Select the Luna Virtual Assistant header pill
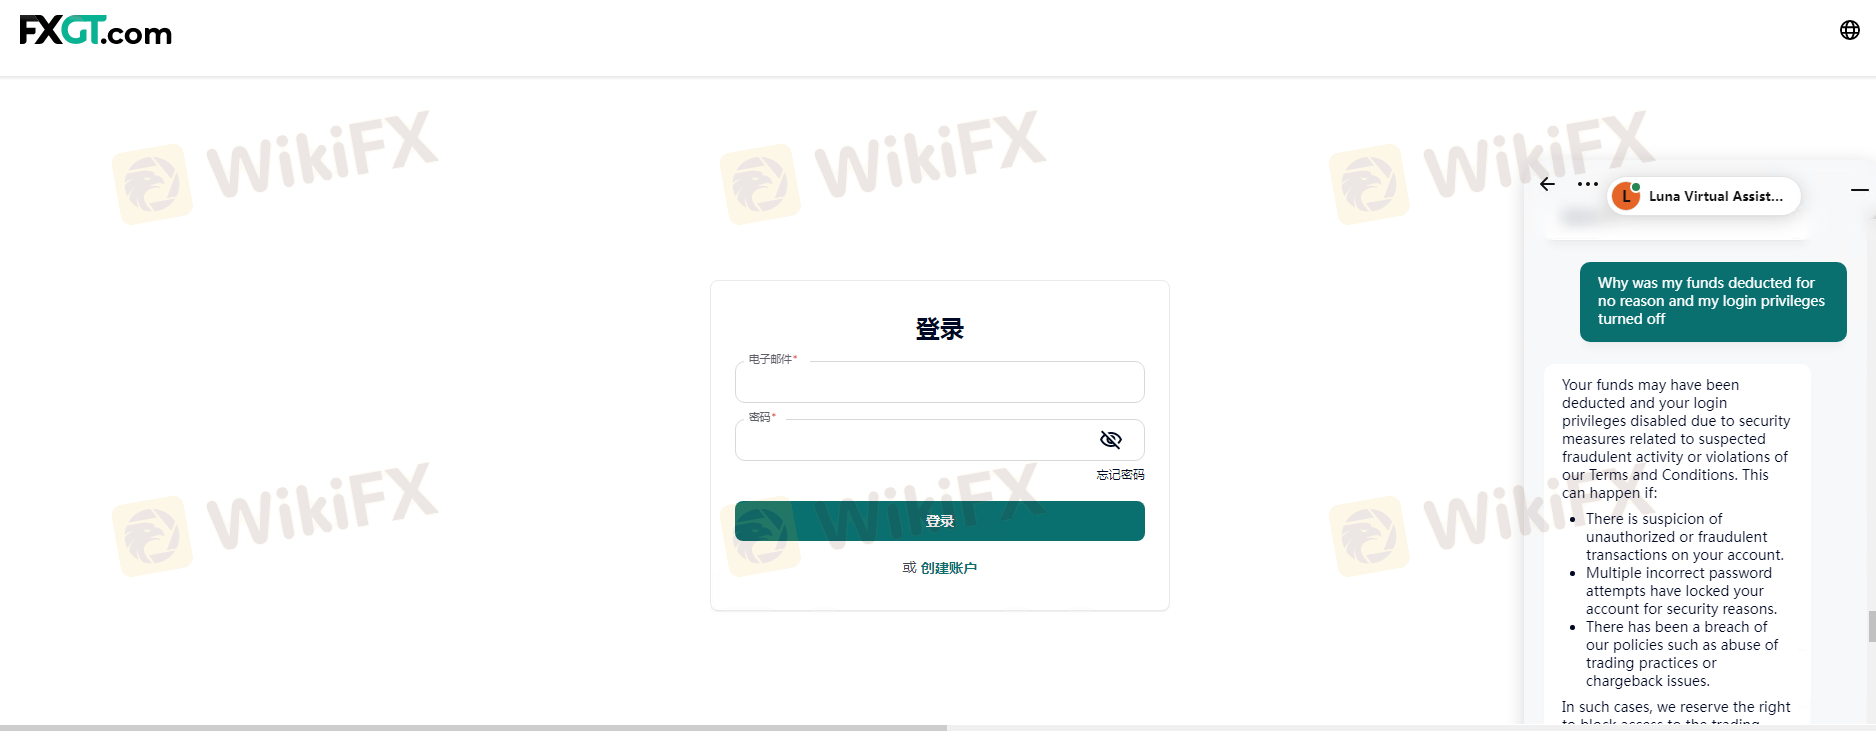 [x=1703, y=196]
